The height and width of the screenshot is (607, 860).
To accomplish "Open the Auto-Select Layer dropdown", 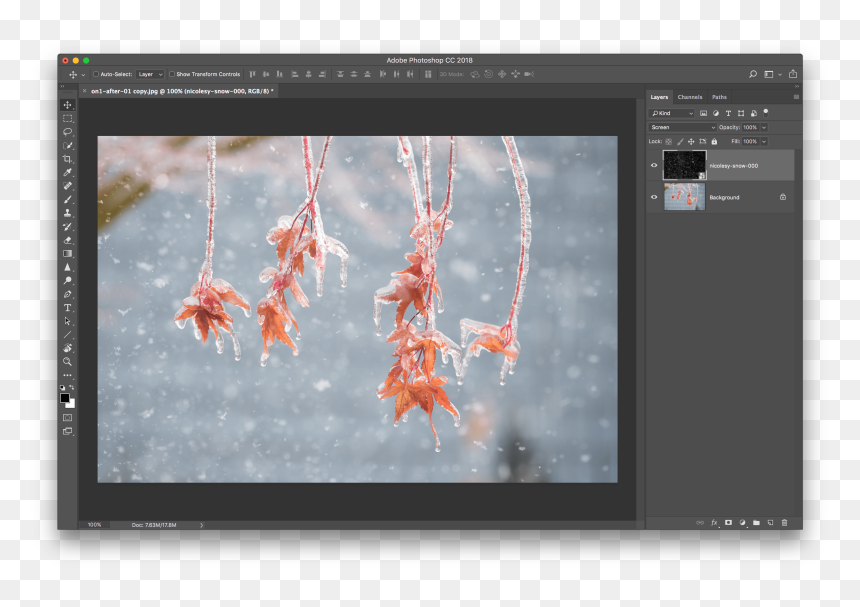I will coord(150,74).
